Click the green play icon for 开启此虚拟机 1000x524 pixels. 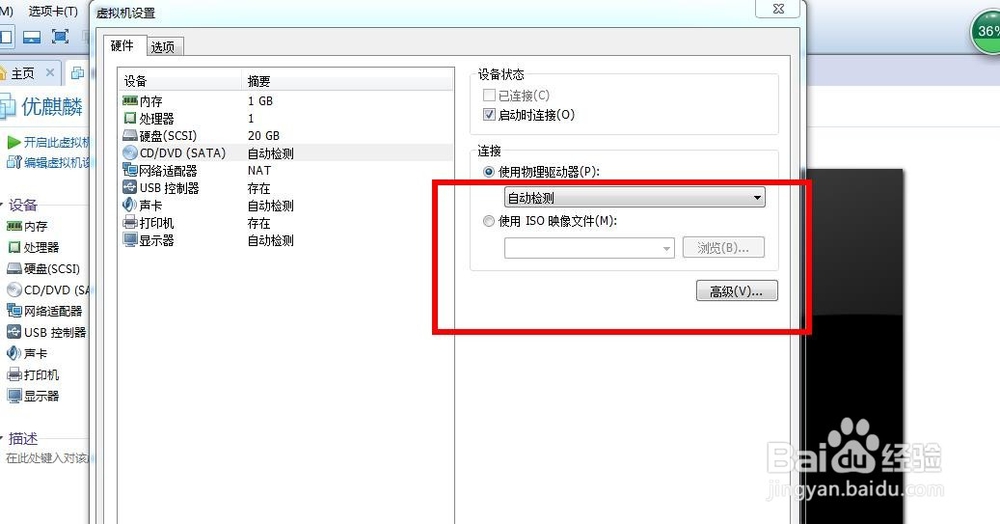point(14,142)
